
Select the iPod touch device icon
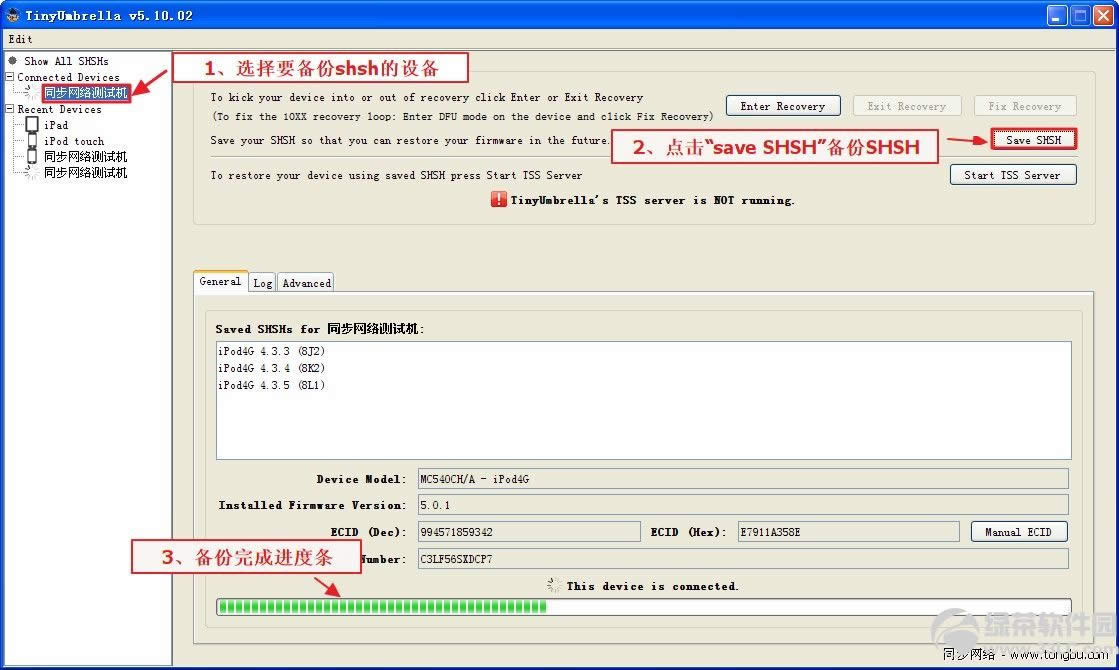(x=32, y=141)
